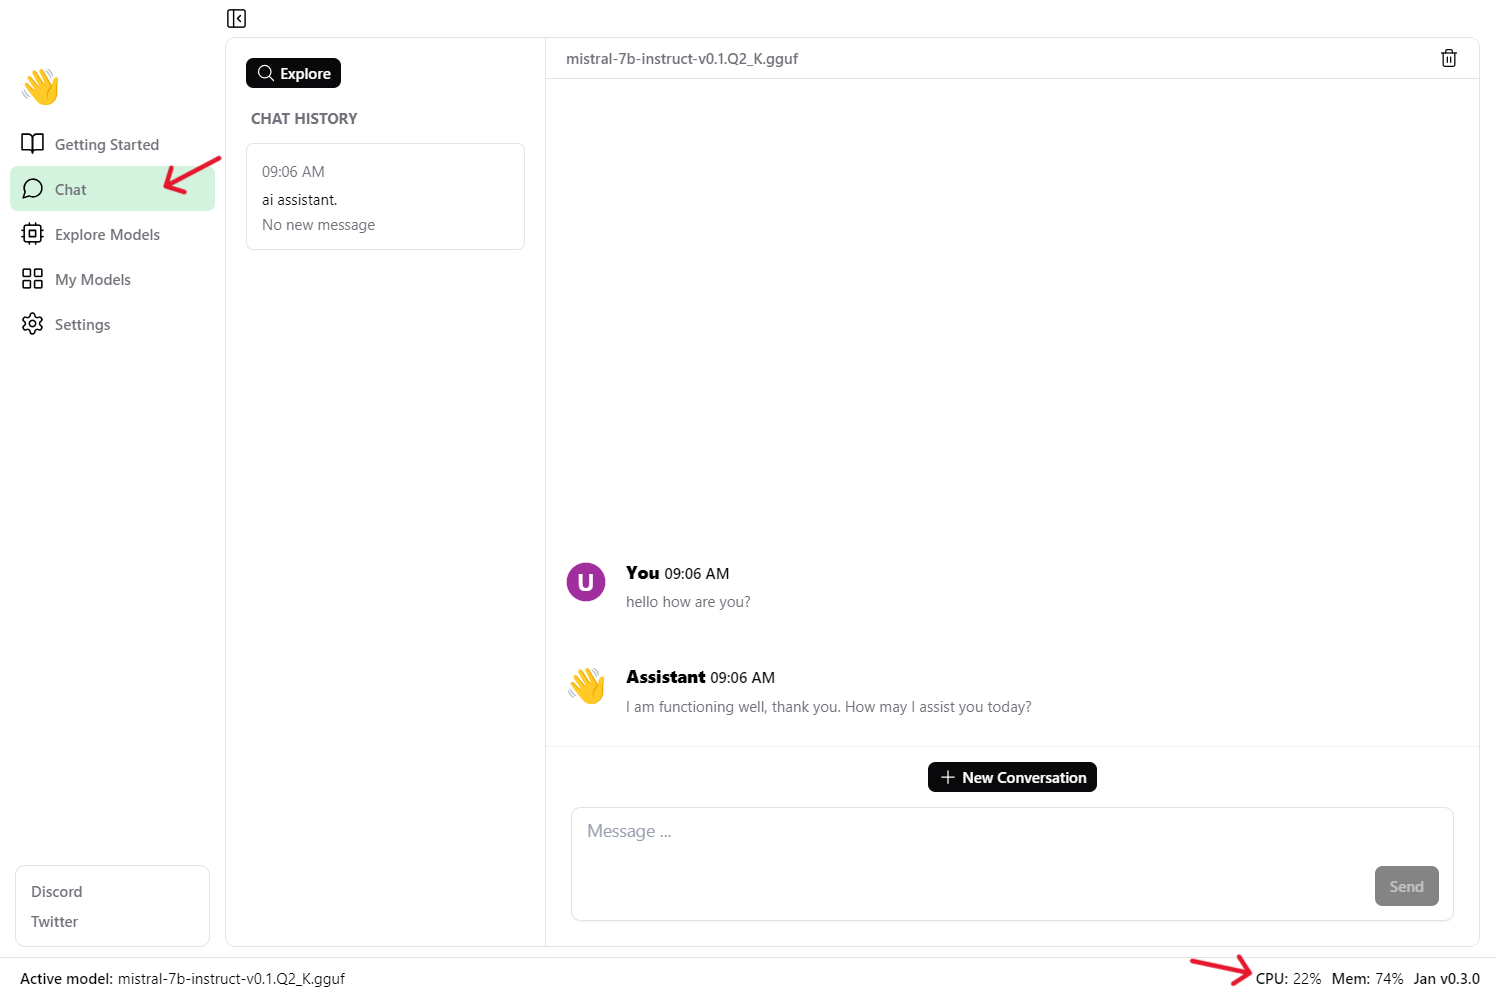The image size is (1496, 995).
Task: Open My Models grid icon
Action: (x=33, y=279)
